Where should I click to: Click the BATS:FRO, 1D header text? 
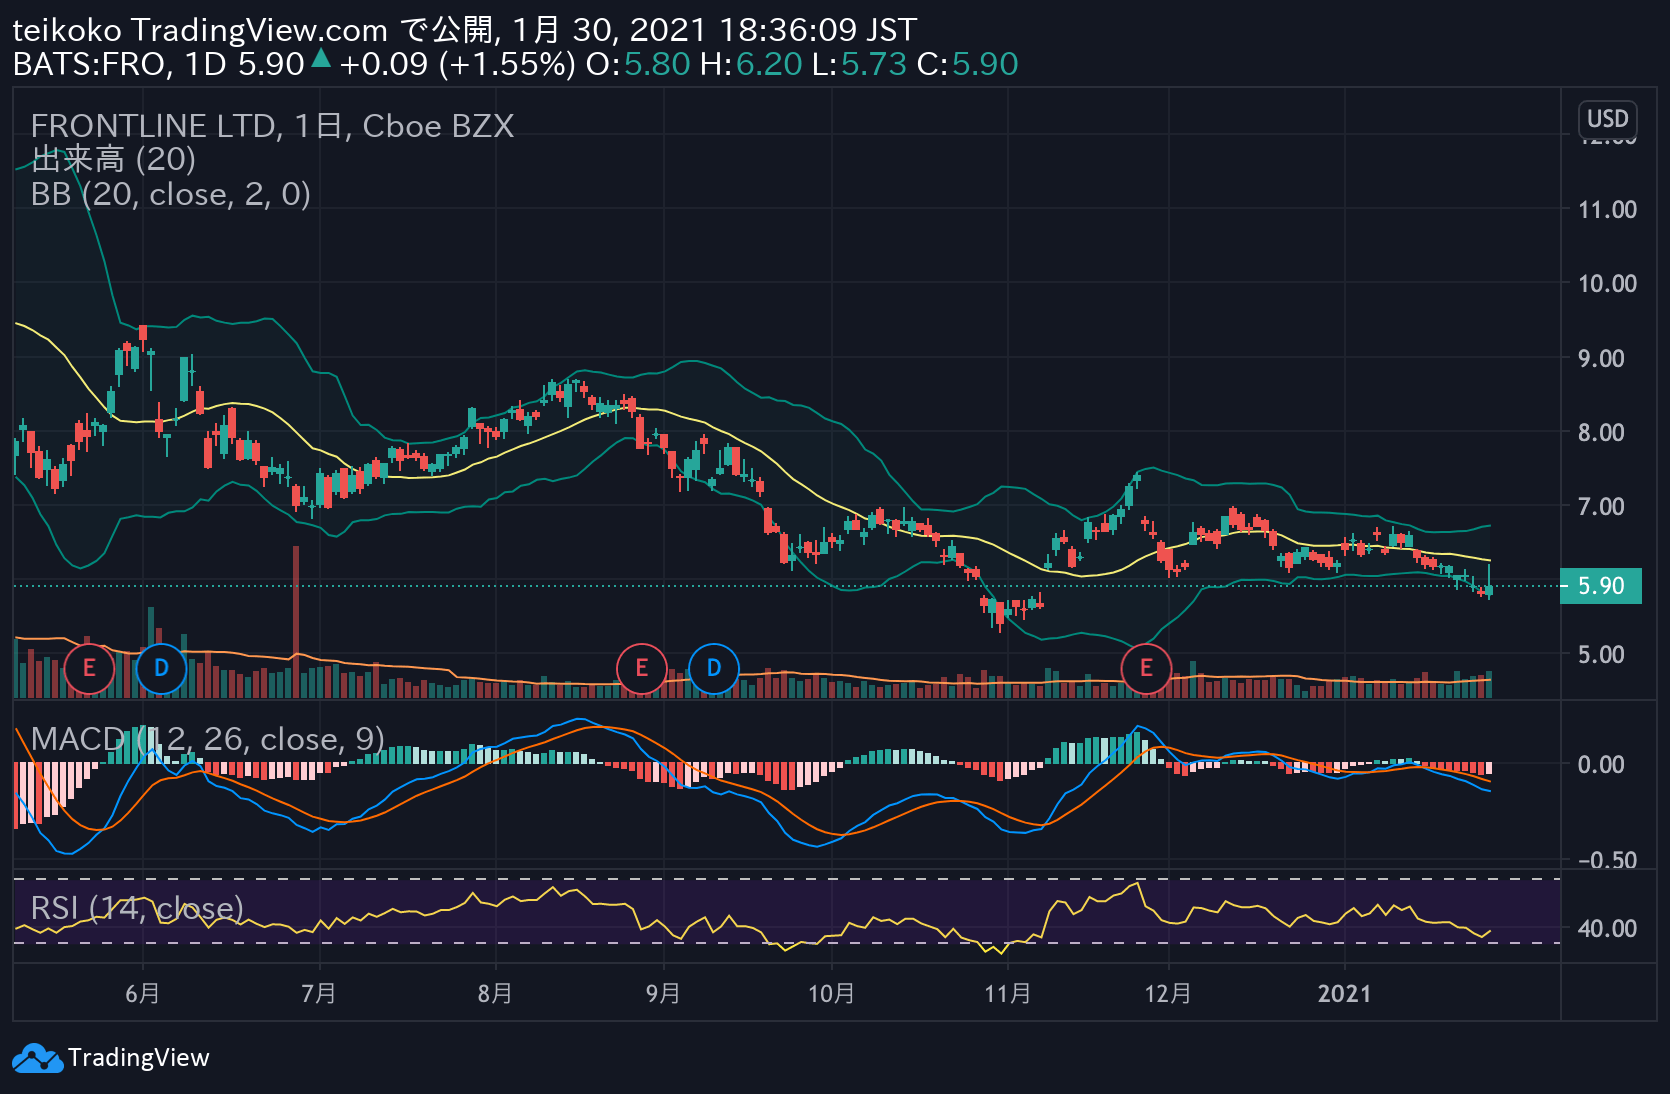120,64
